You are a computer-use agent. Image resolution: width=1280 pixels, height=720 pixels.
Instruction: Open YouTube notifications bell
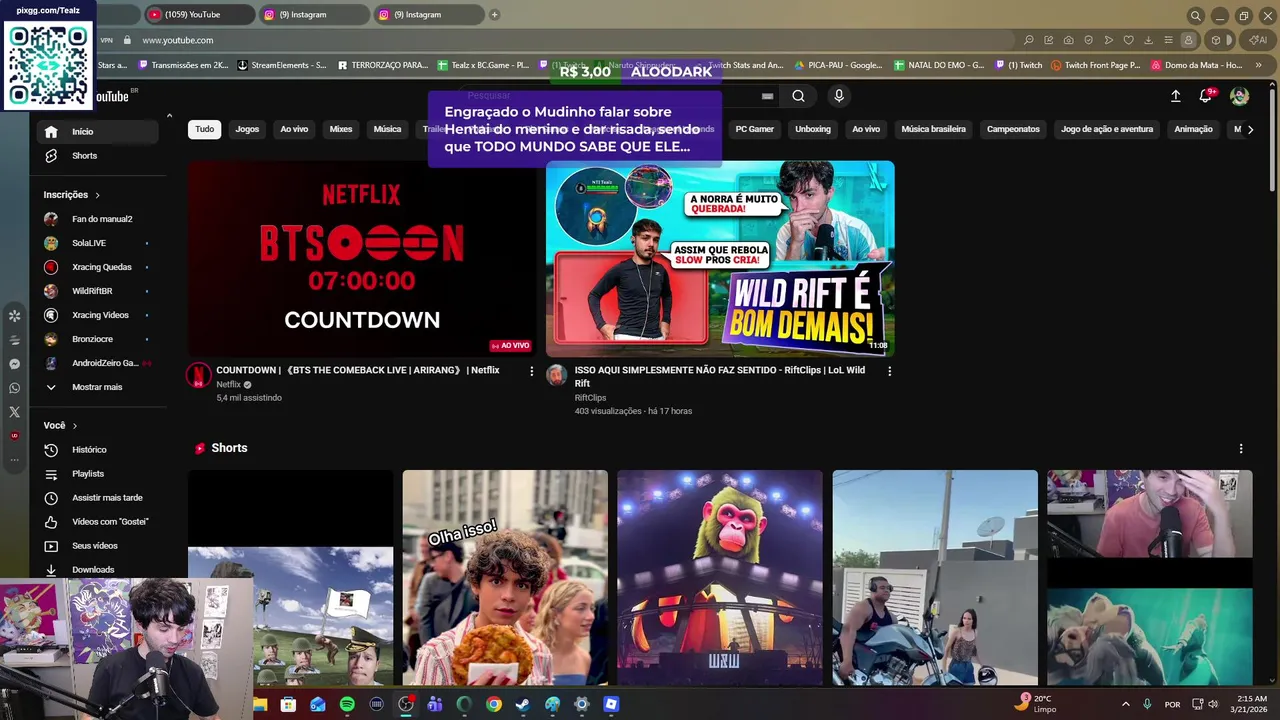(x=1206, y=96)
